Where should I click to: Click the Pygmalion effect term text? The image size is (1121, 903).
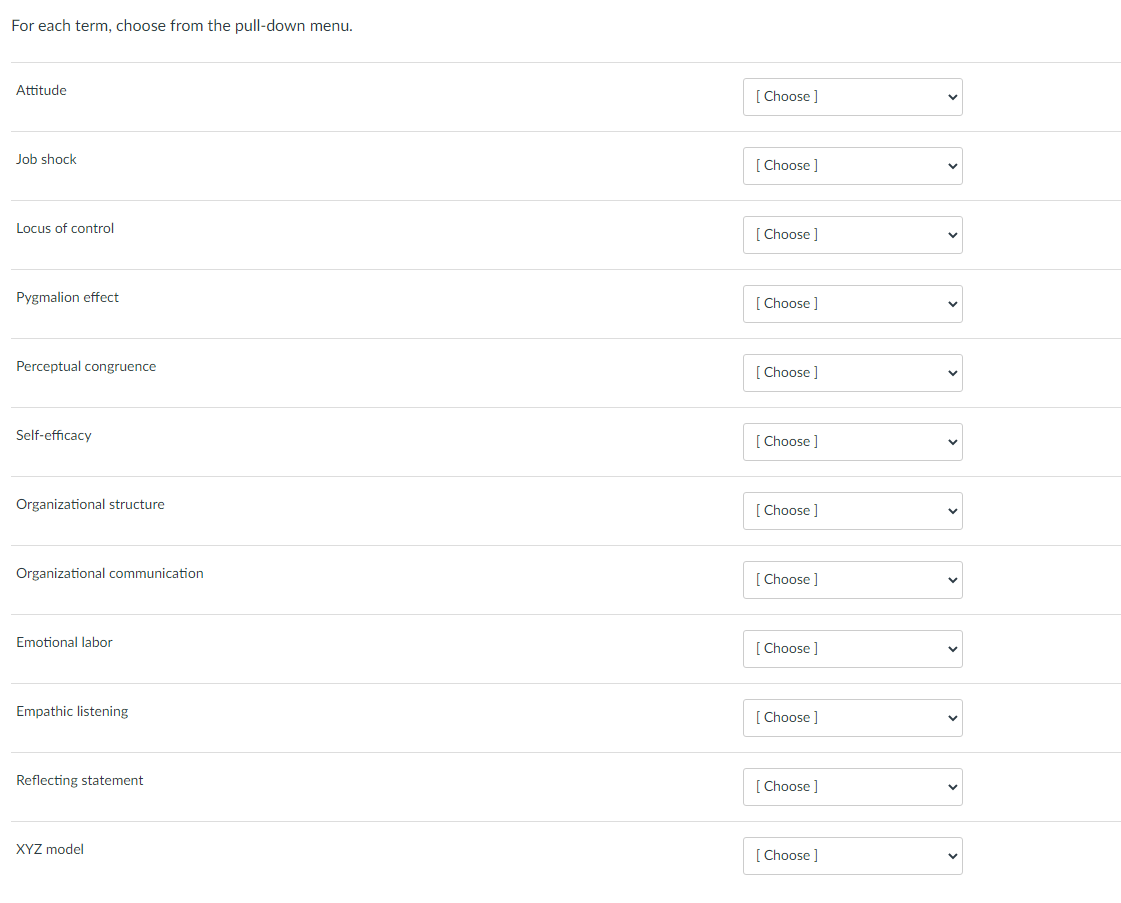[67, 297]
